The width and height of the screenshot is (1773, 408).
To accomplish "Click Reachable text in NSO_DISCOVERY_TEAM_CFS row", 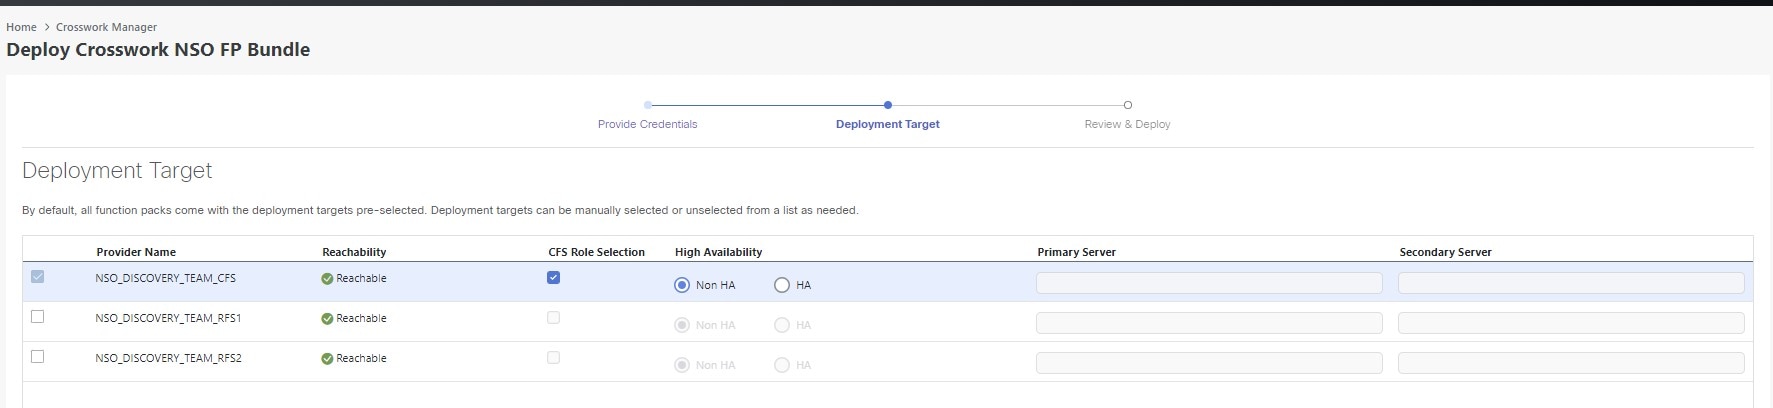I will (361, 278).
